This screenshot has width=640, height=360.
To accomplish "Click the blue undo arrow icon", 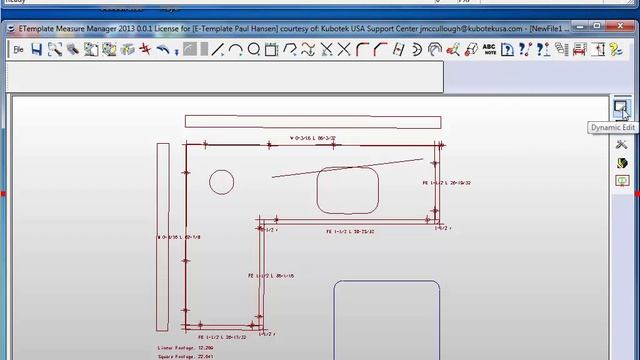I will pos(163,50).
